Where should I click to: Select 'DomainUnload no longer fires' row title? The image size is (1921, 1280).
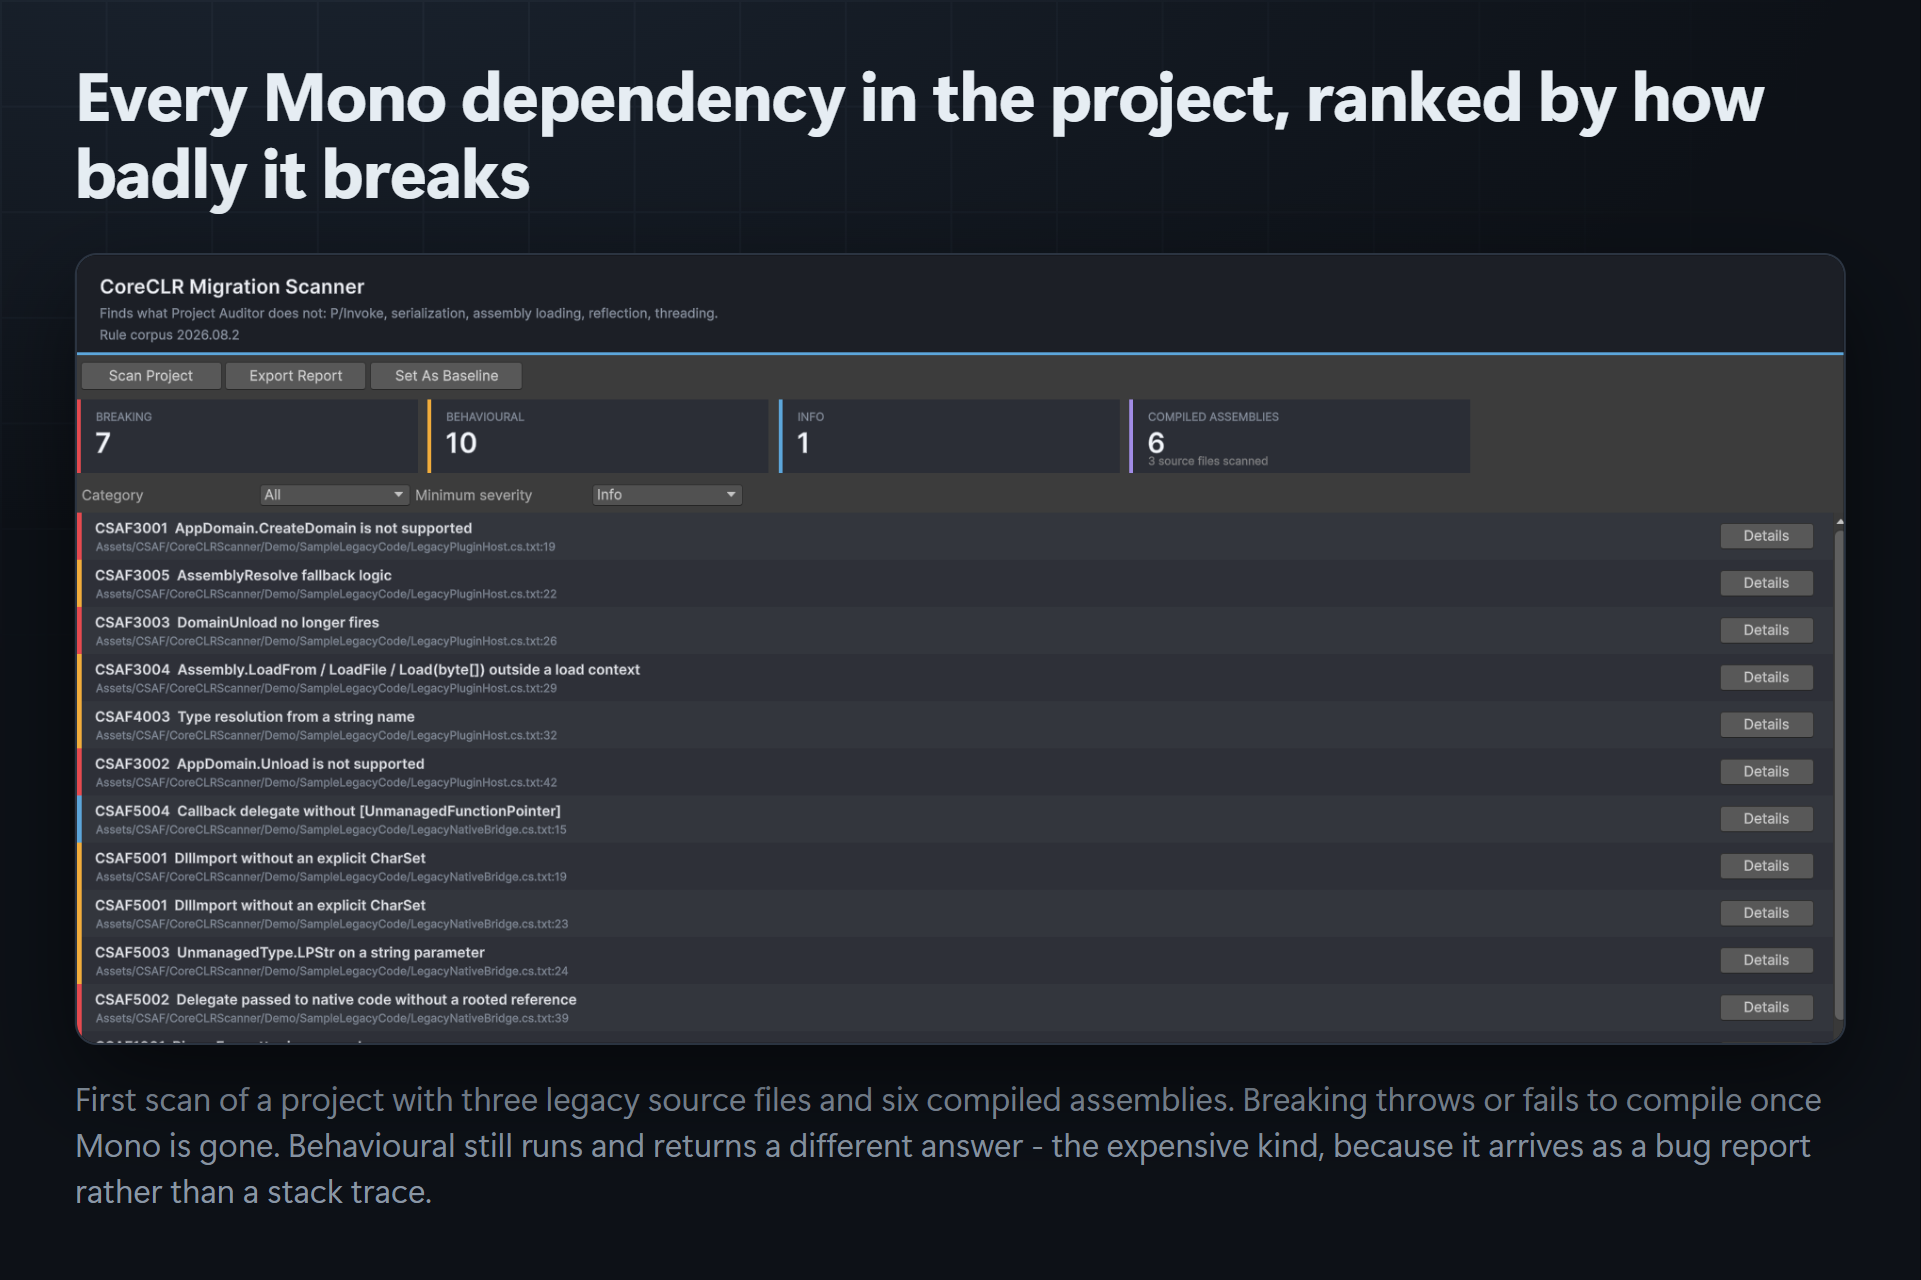click(278, 622)
